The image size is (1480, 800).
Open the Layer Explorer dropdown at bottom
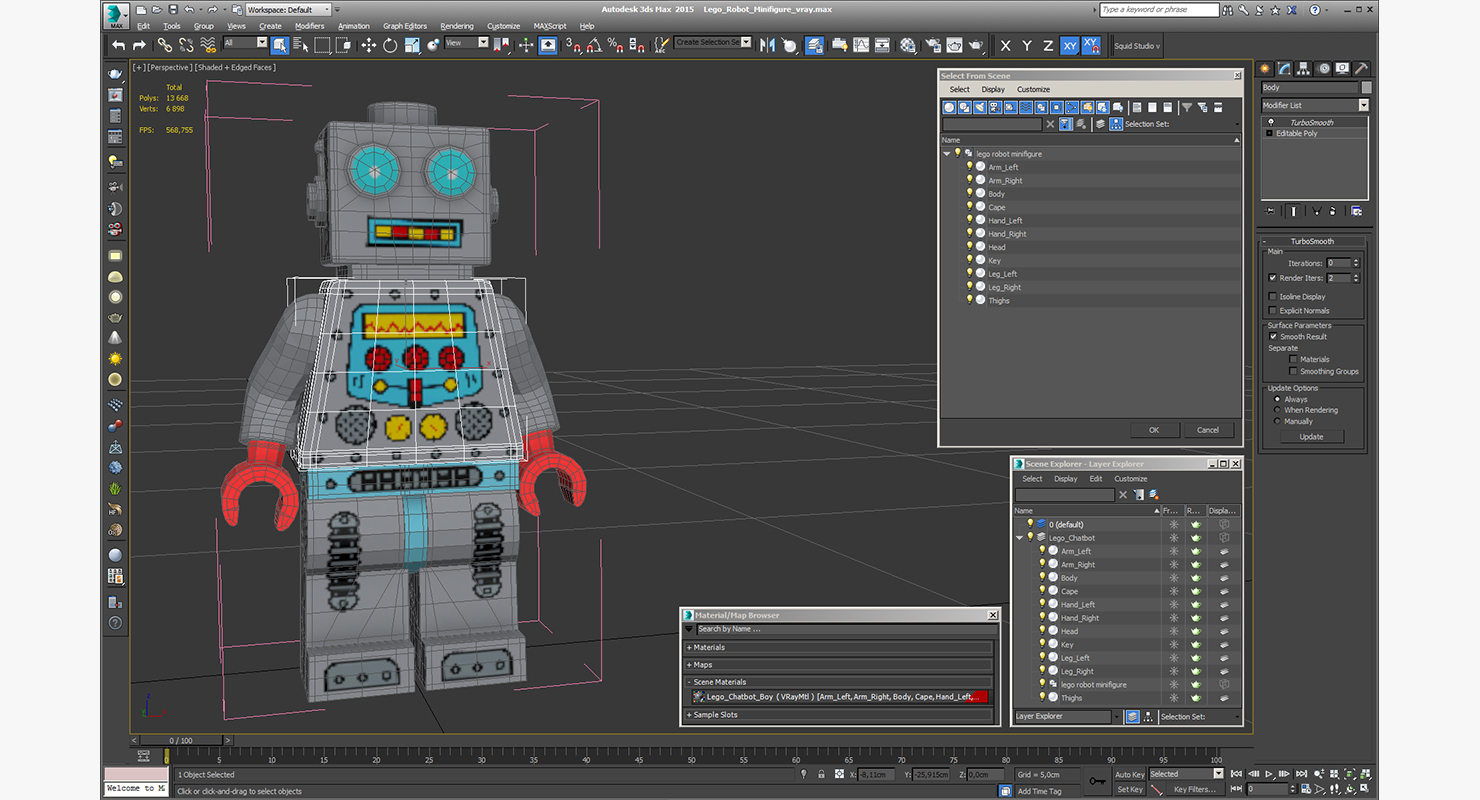(1117, 716)
